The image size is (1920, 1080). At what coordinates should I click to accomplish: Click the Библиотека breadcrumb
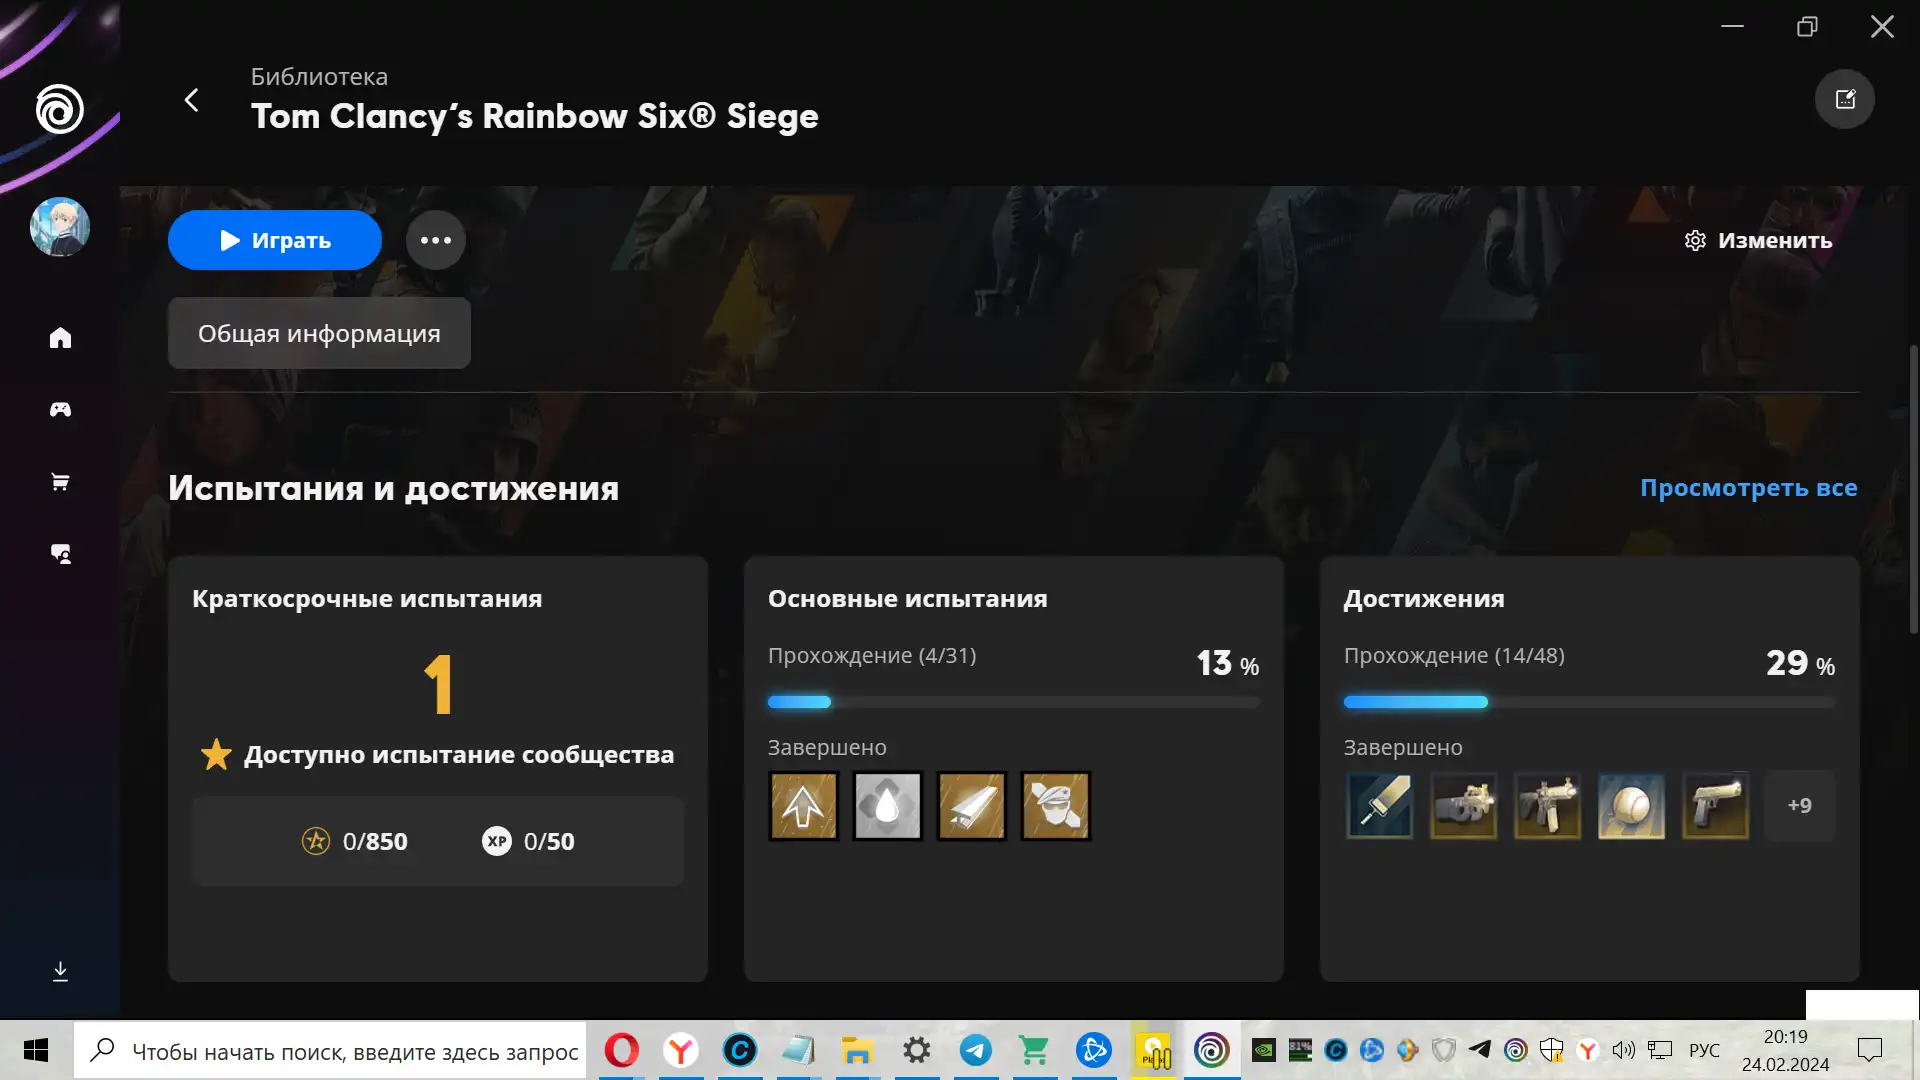pyautogui.click(x=319, y=77)
